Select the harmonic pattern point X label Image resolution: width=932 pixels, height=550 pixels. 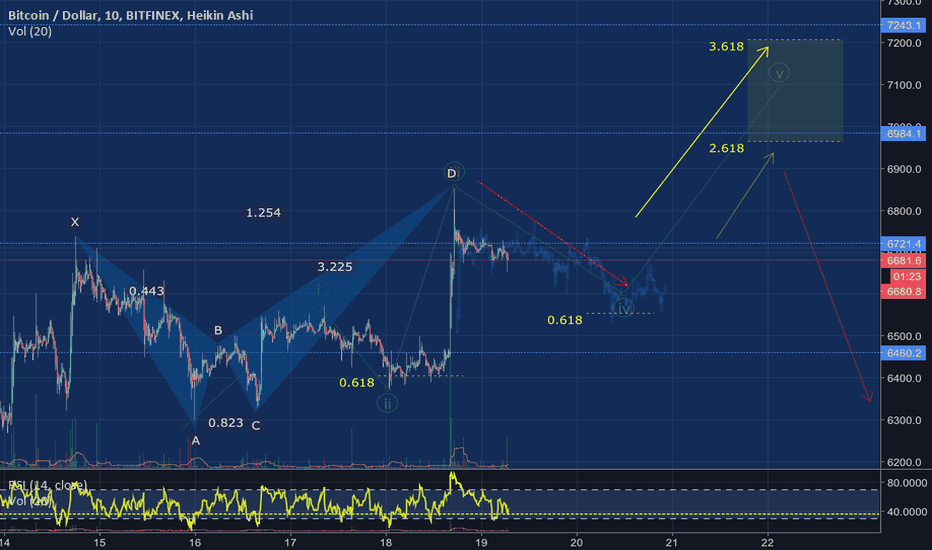pos(75,222)
